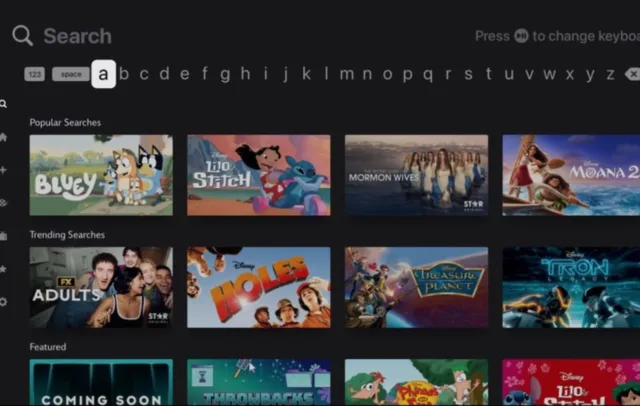This screenshot has height=406, width=640.
Task: Open the Moana 2 thumbnail
Action: (x=571, y=175)
